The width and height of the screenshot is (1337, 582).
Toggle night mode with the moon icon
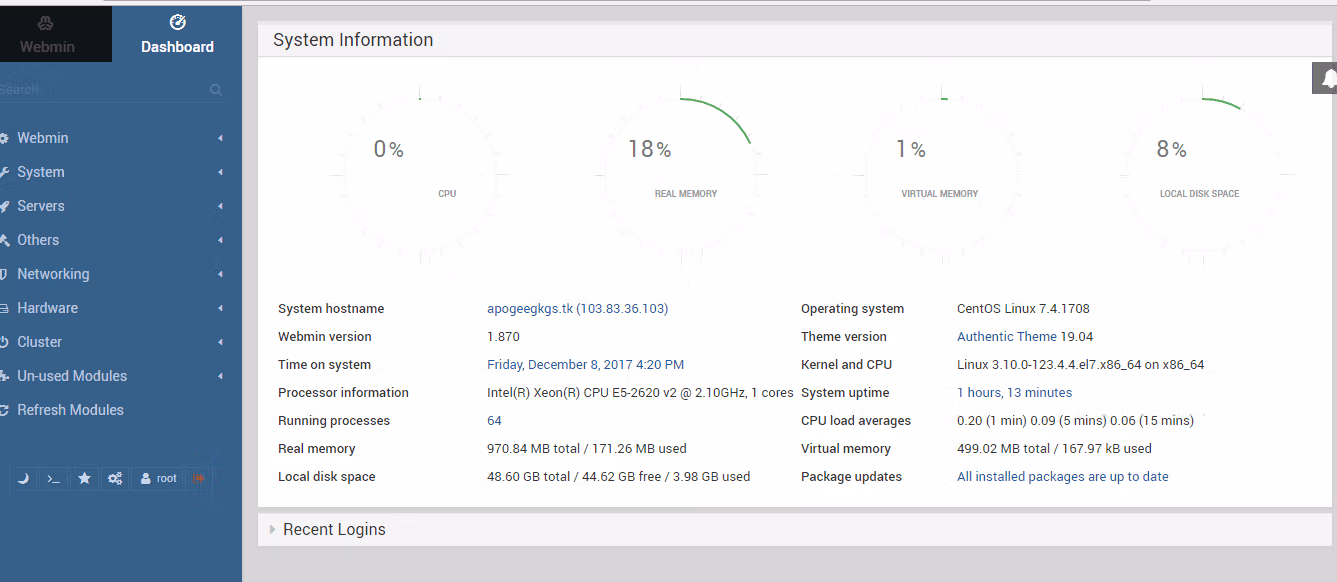[23, 479]
